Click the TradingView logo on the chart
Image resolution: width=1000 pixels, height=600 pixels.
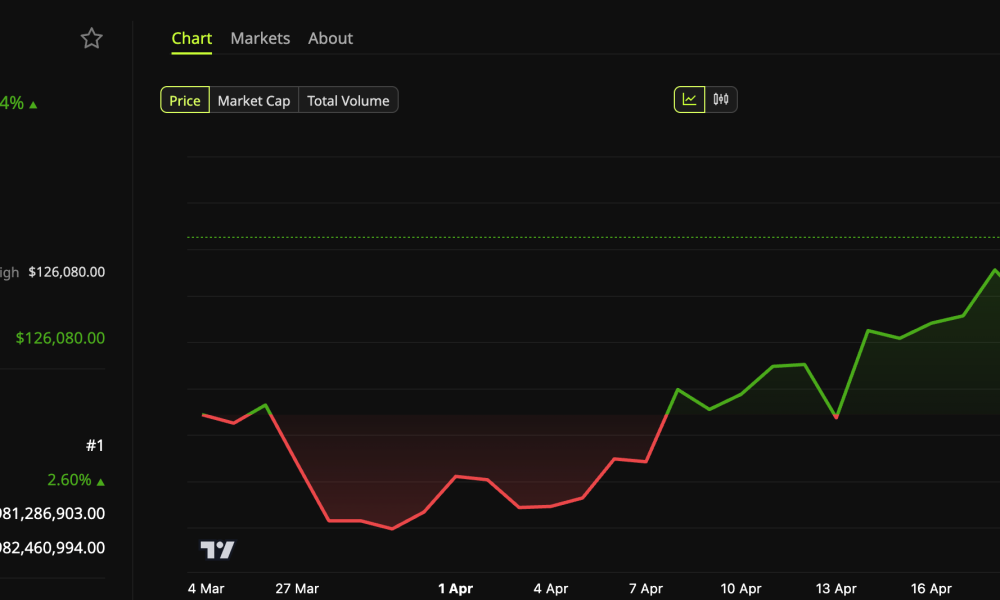point(218,549)
